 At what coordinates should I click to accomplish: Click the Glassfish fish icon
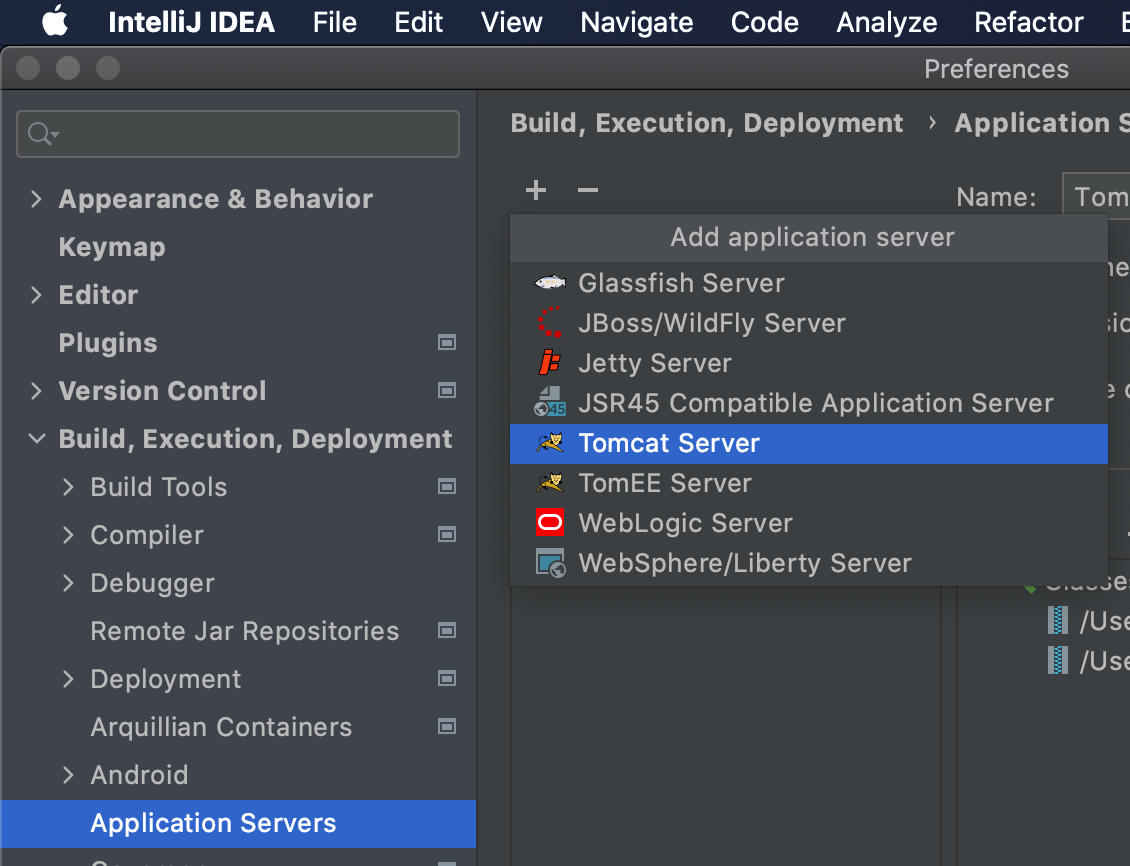(550, 282)
